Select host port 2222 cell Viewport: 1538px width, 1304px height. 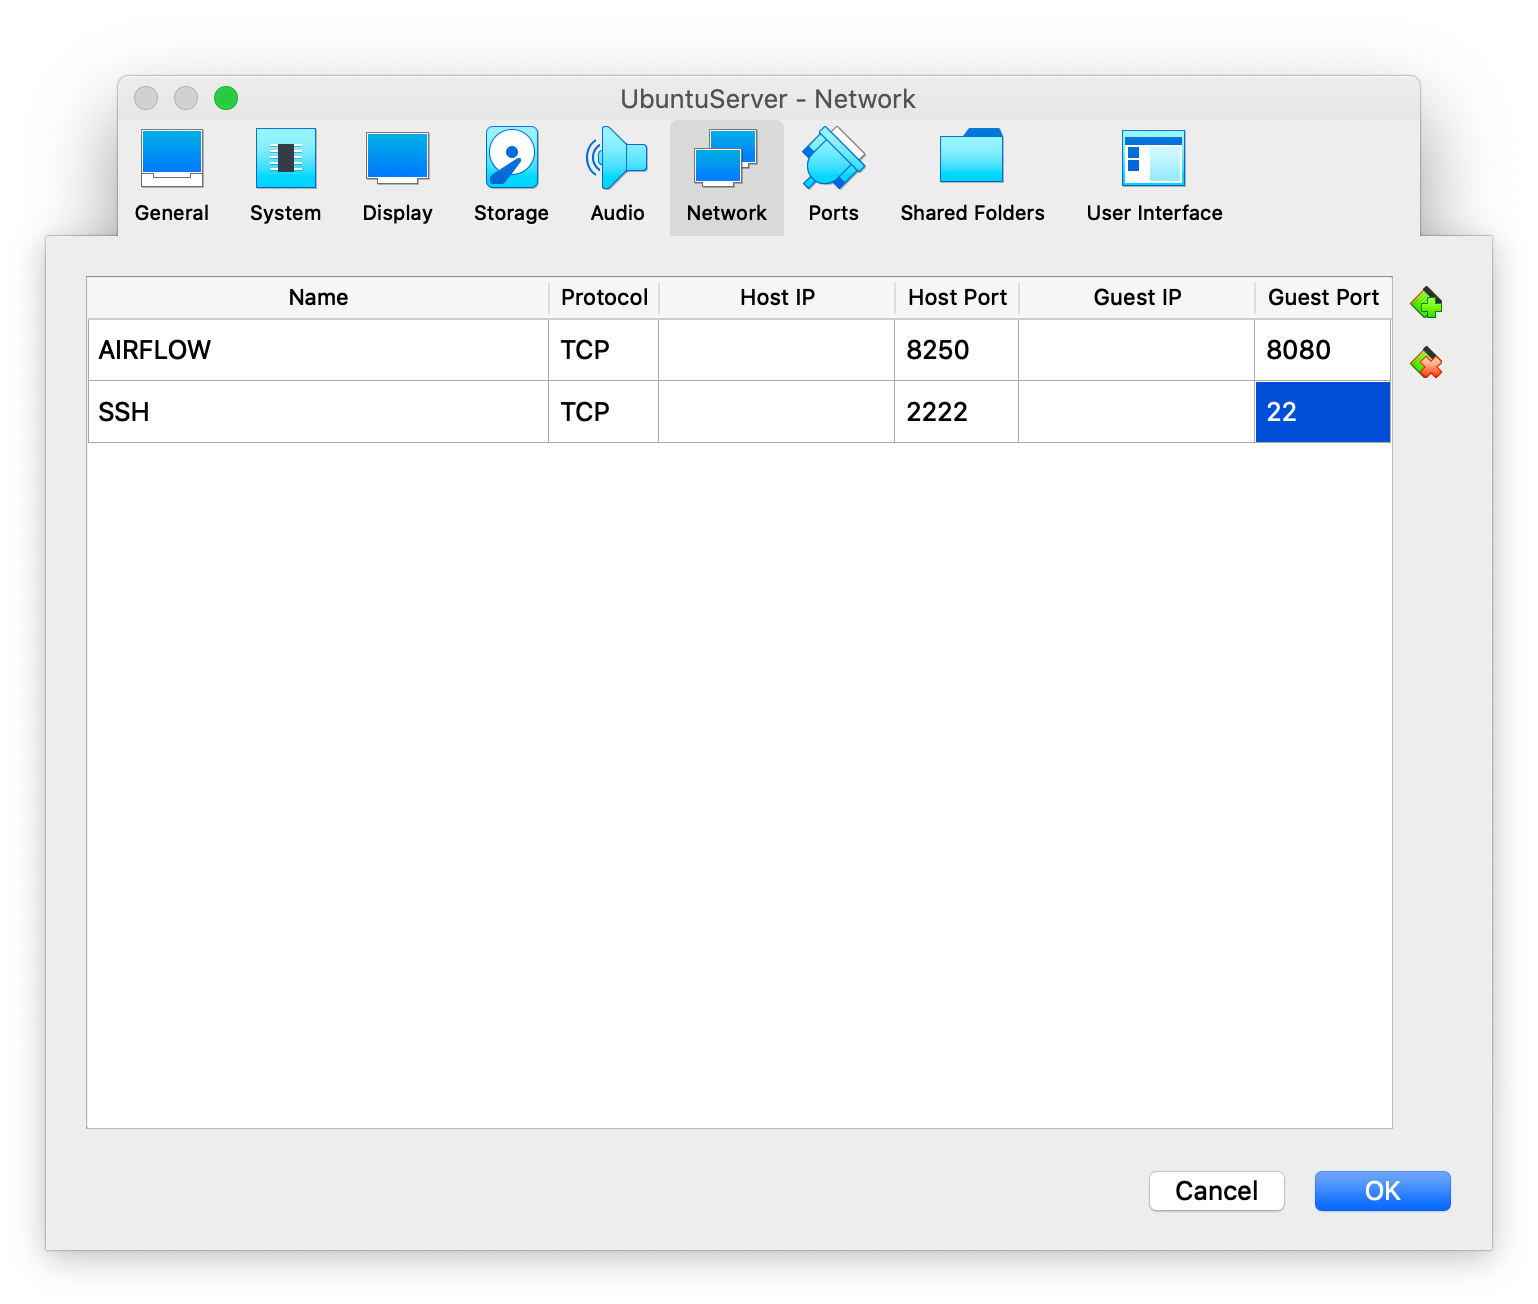click(x=957, y=412)
